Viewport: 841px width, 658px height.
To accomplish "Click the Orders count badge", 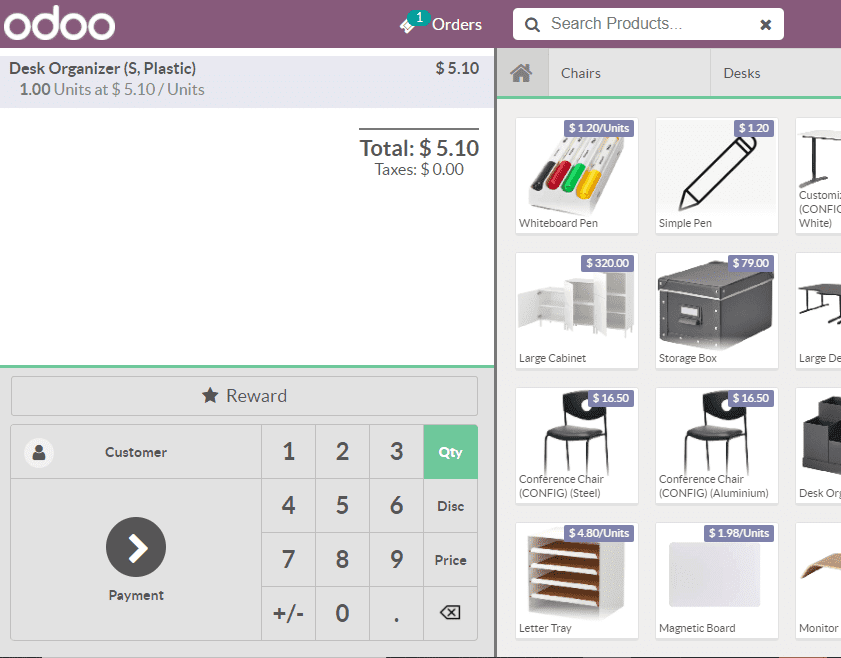I will click(419, 18).
